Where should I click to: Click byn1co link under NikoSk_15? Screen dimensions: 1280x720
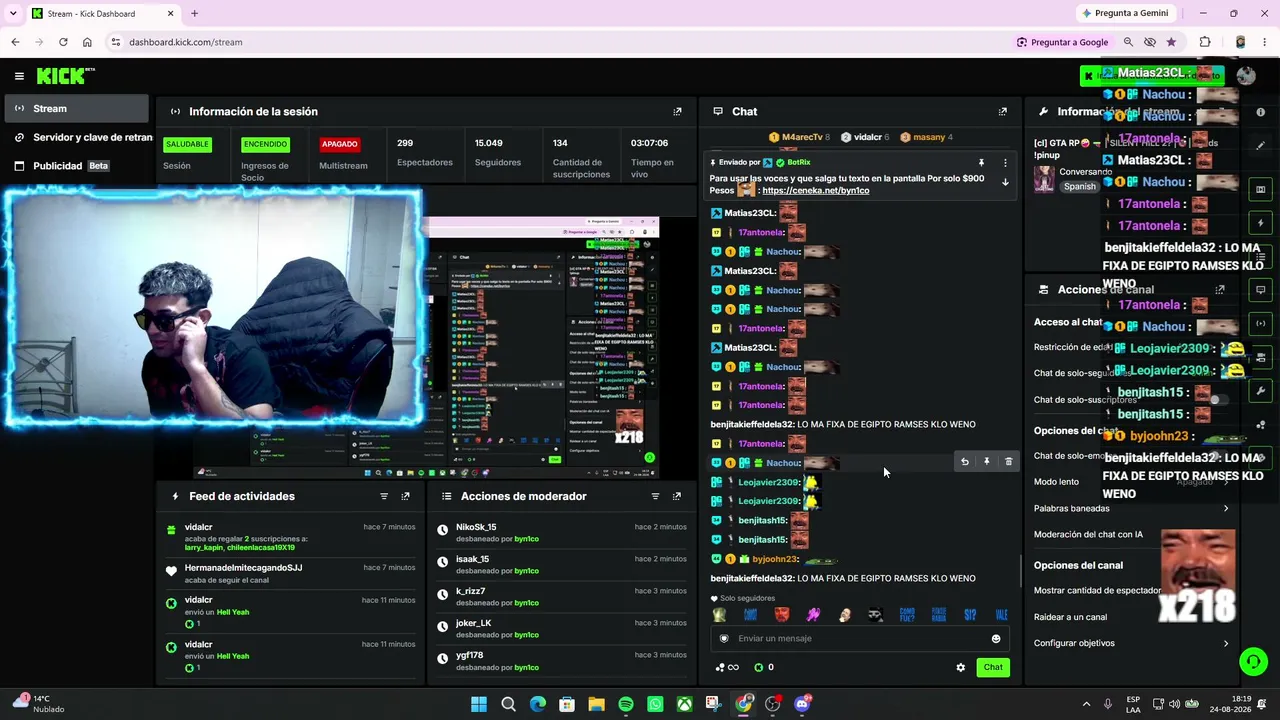point(527,539)
